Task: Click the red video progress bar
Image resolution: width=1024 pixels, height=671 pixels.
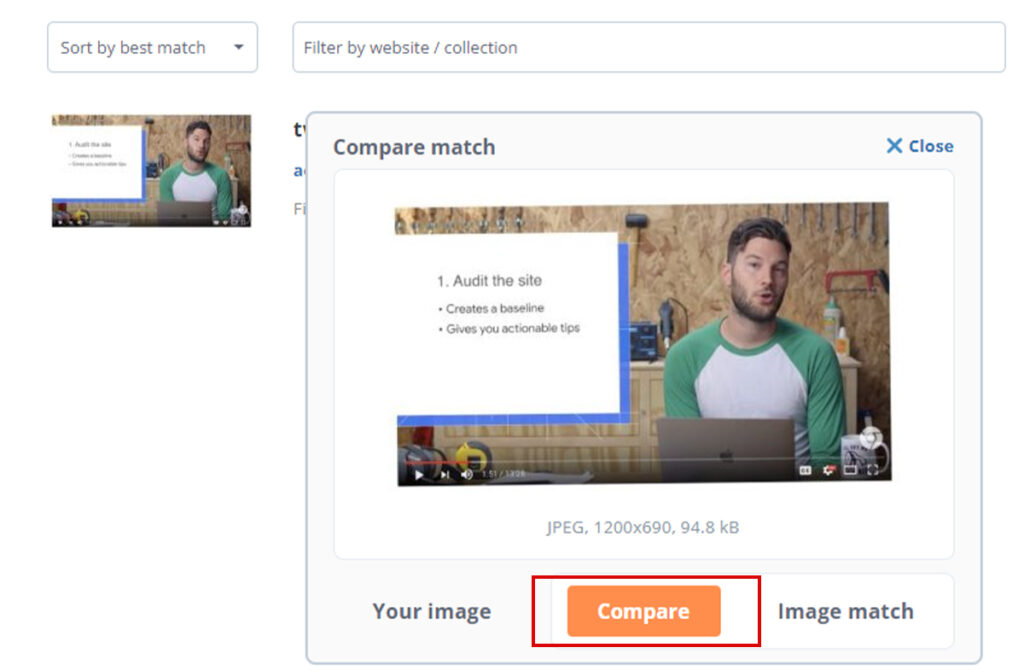Action: point(430,461)
